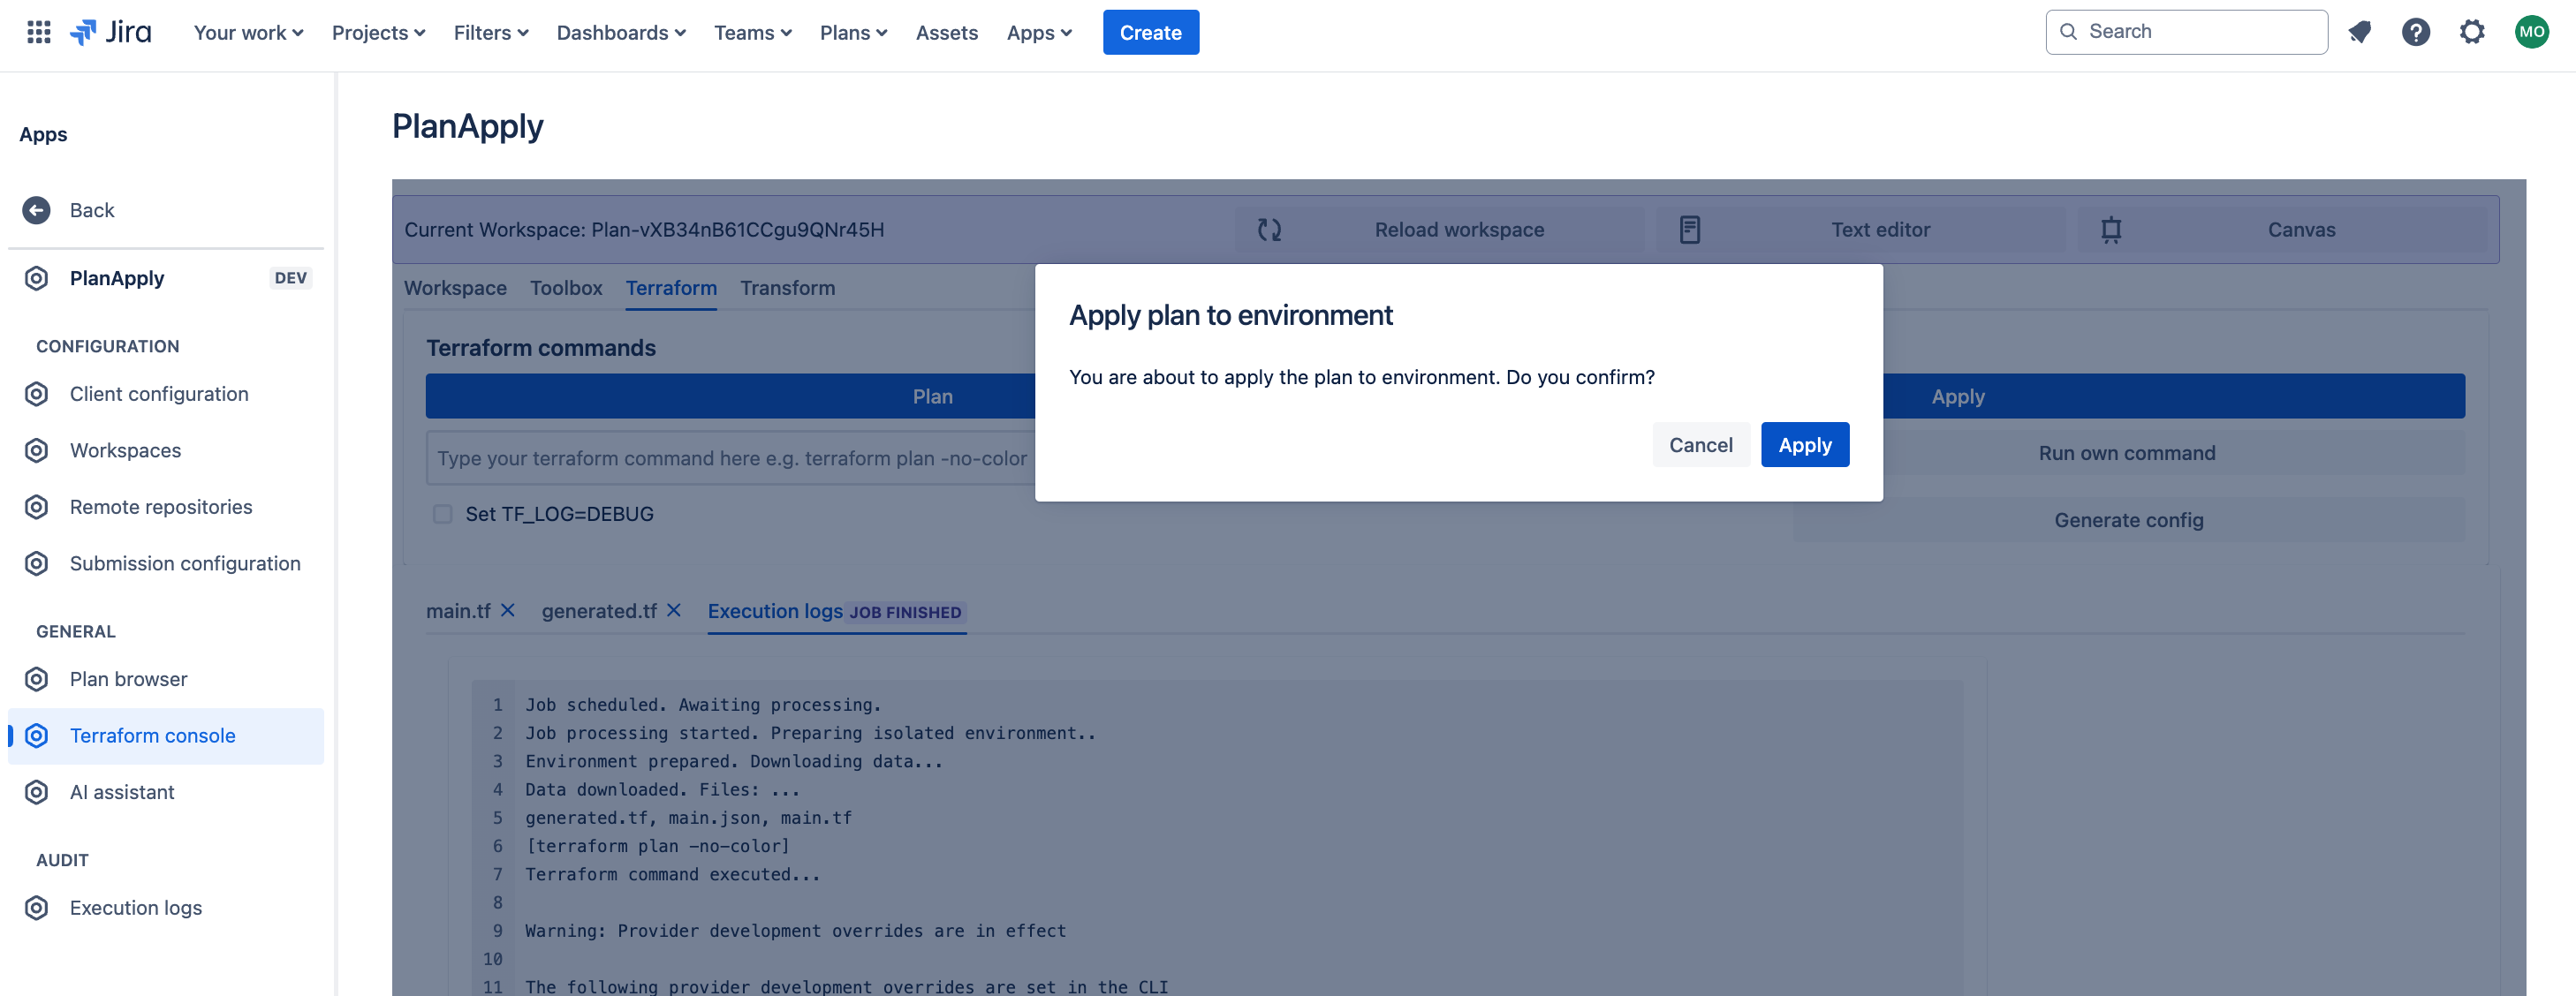This screenshot has height=996, width=2576.
Task: Click the notifications bell icon
Action: tap(2359, 32)
